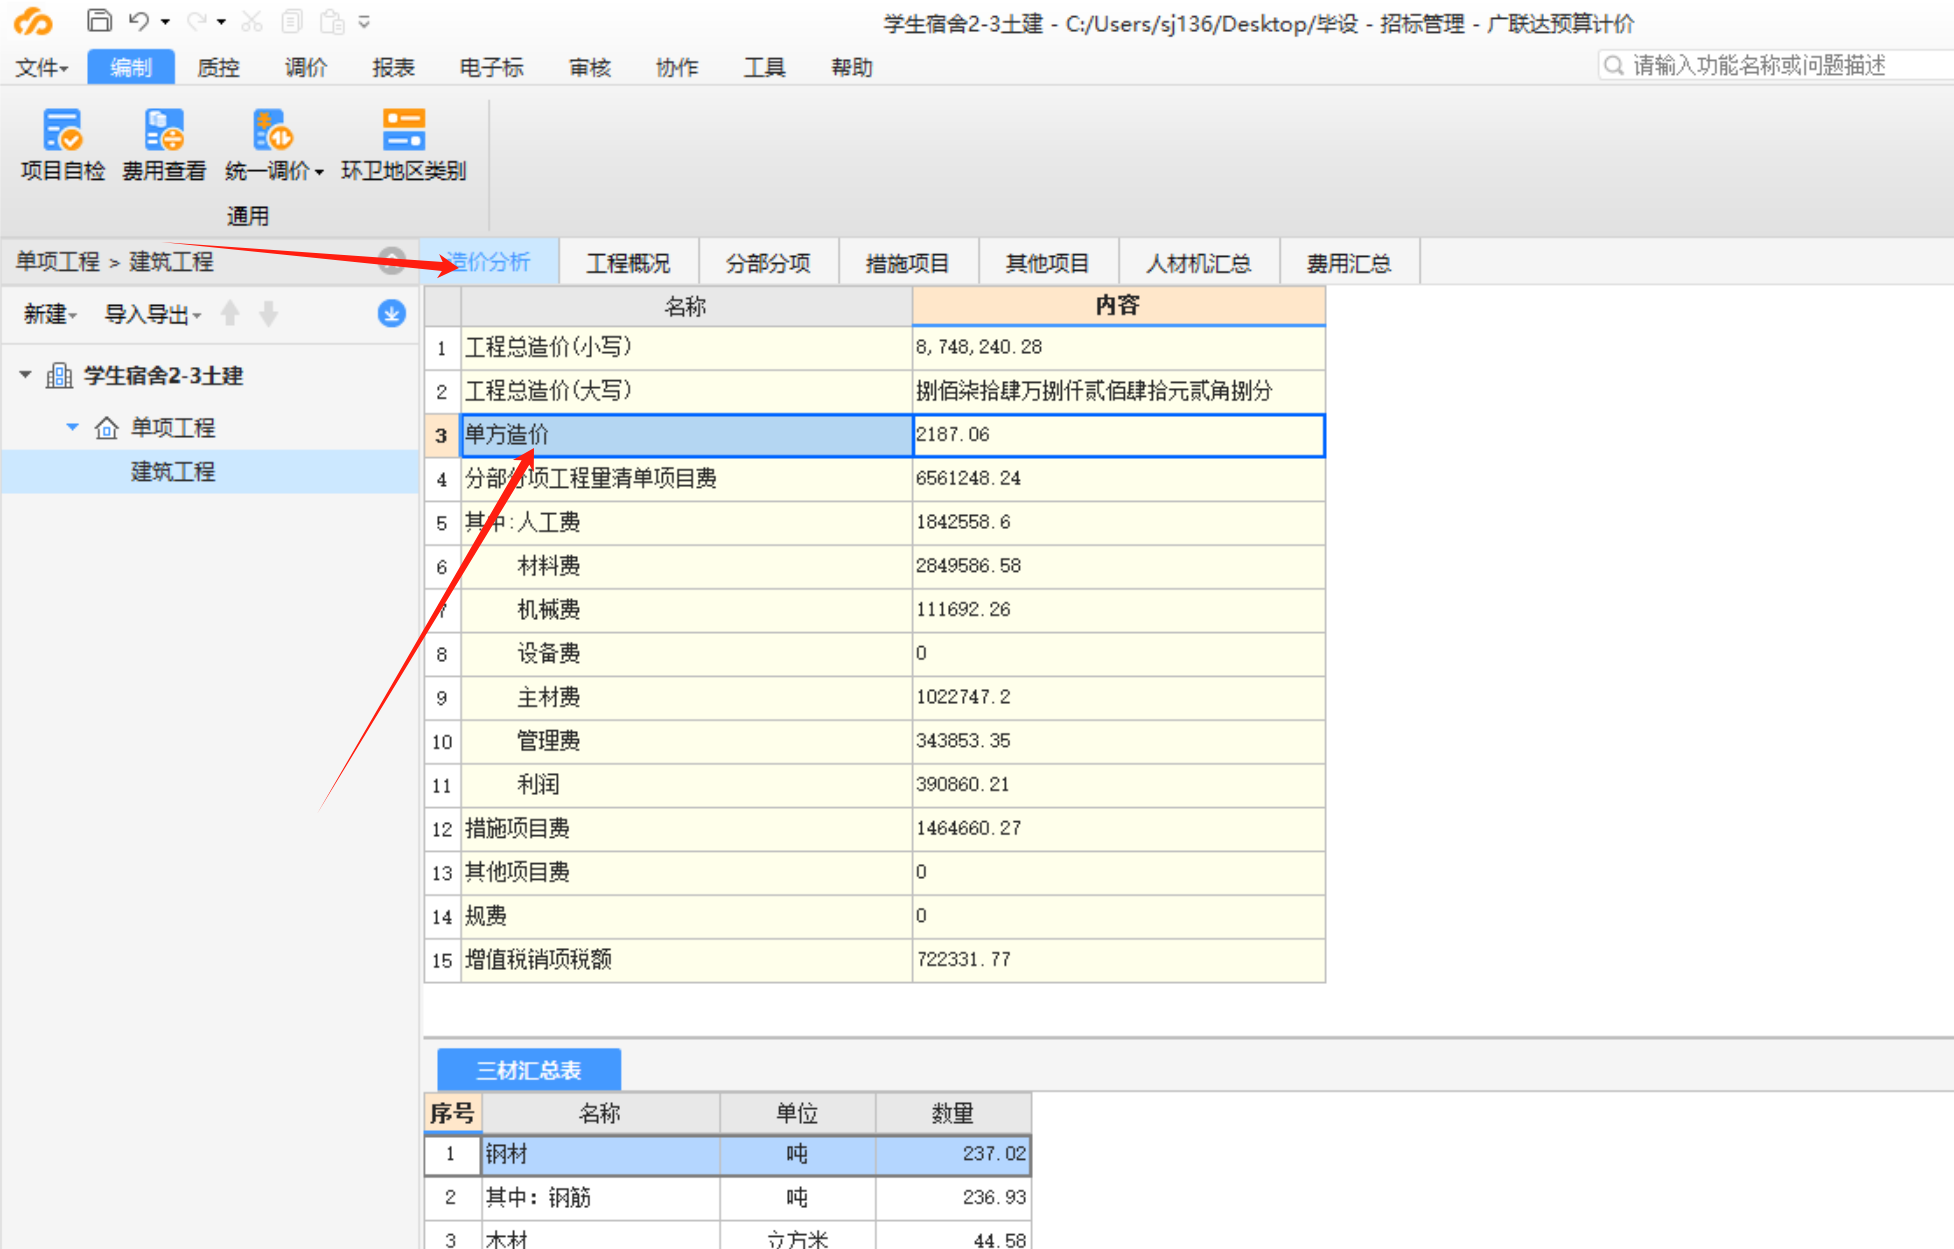Open the 帮助 menu
Image resolution: width=1954 pixels, height=1249 pixels.
(852, 67)
